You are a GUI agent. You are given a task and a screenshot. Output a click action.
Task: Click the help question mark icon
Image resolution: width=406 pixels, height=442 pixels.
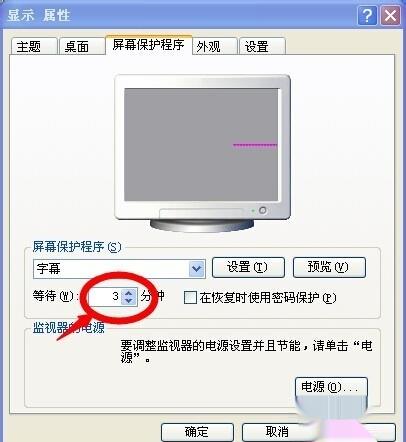pyautogui.click(x=367, y=16)
